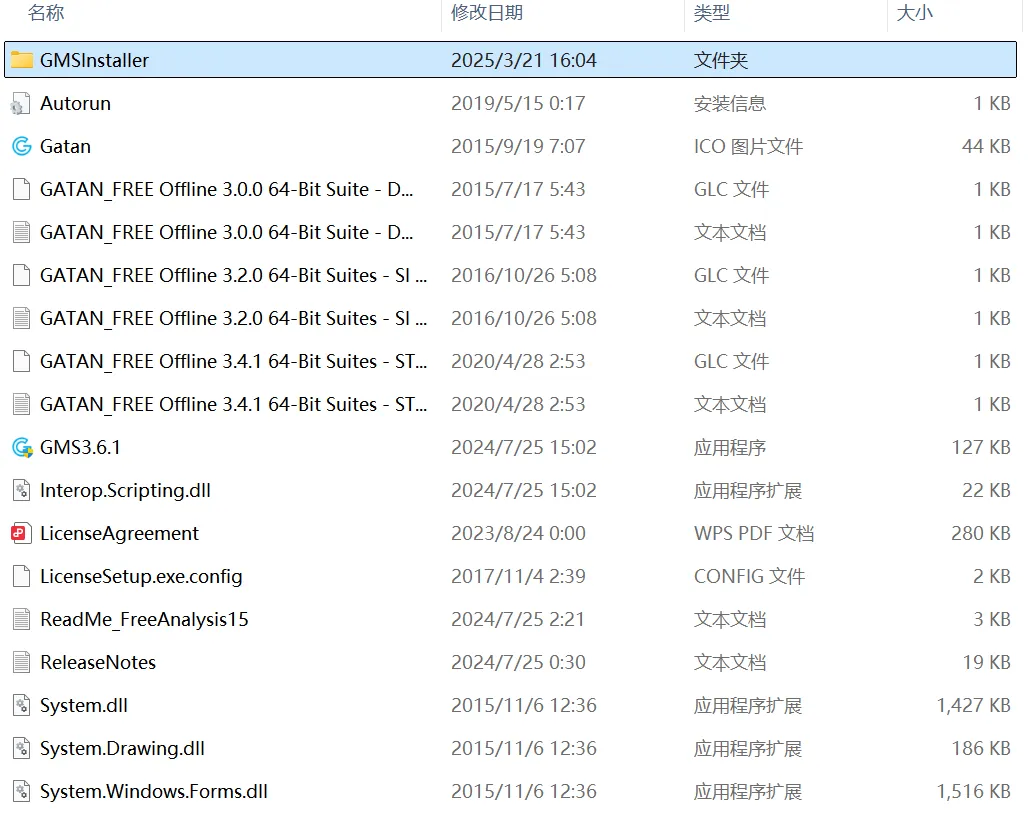Select the GMSInstaller folder name
Image resolution: width=1033 pixels, height=824 pixels.
click(94, 60)
